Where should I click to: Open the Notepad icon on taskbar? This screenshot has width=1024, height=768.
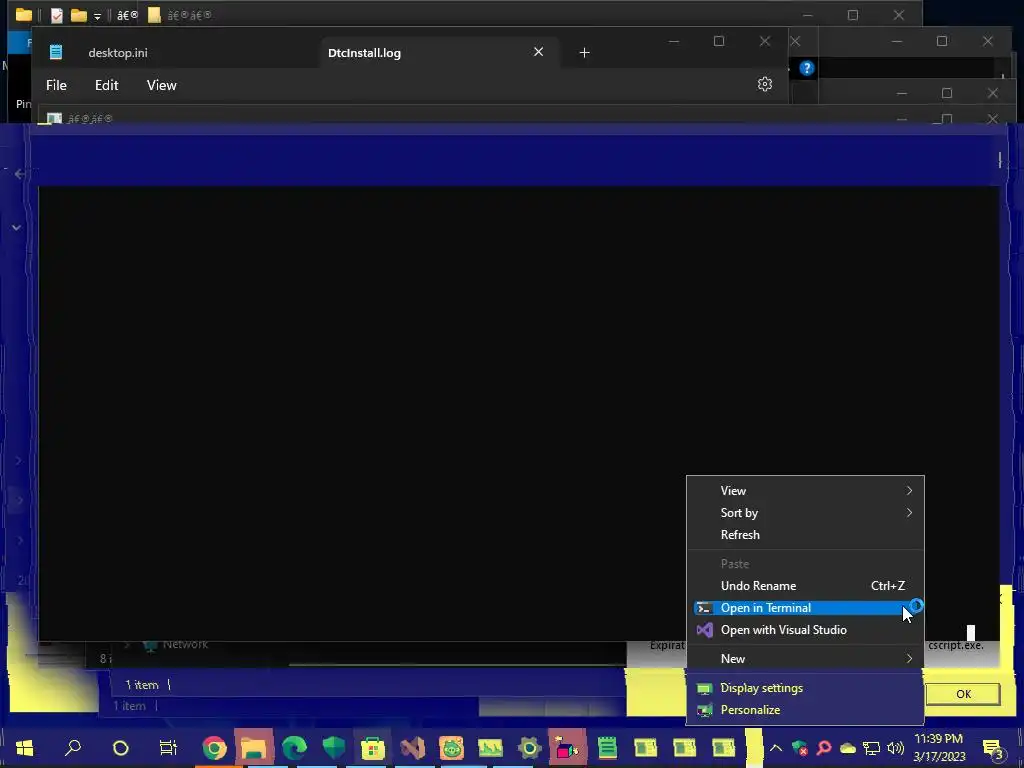[x=607, y=748]
